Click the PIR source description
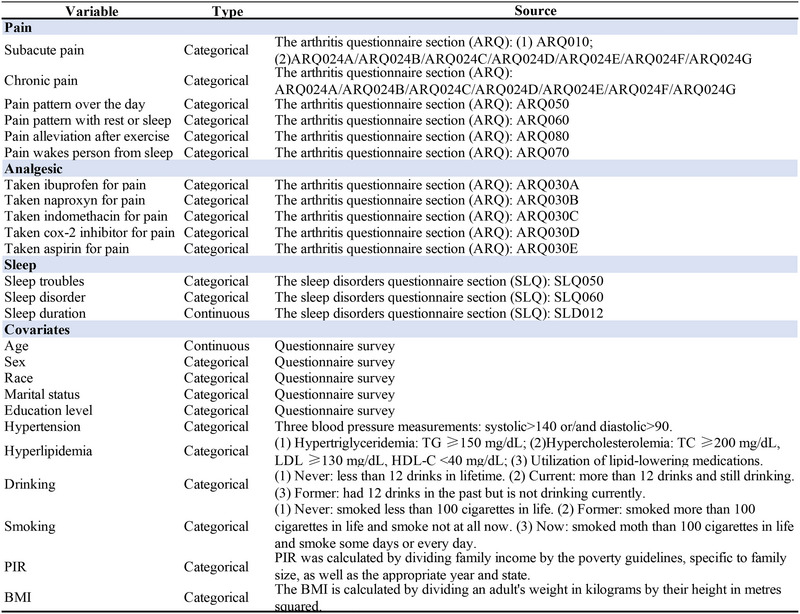This screenshot has height=614, width=800. pyautogui.click(x=530, y=567)
